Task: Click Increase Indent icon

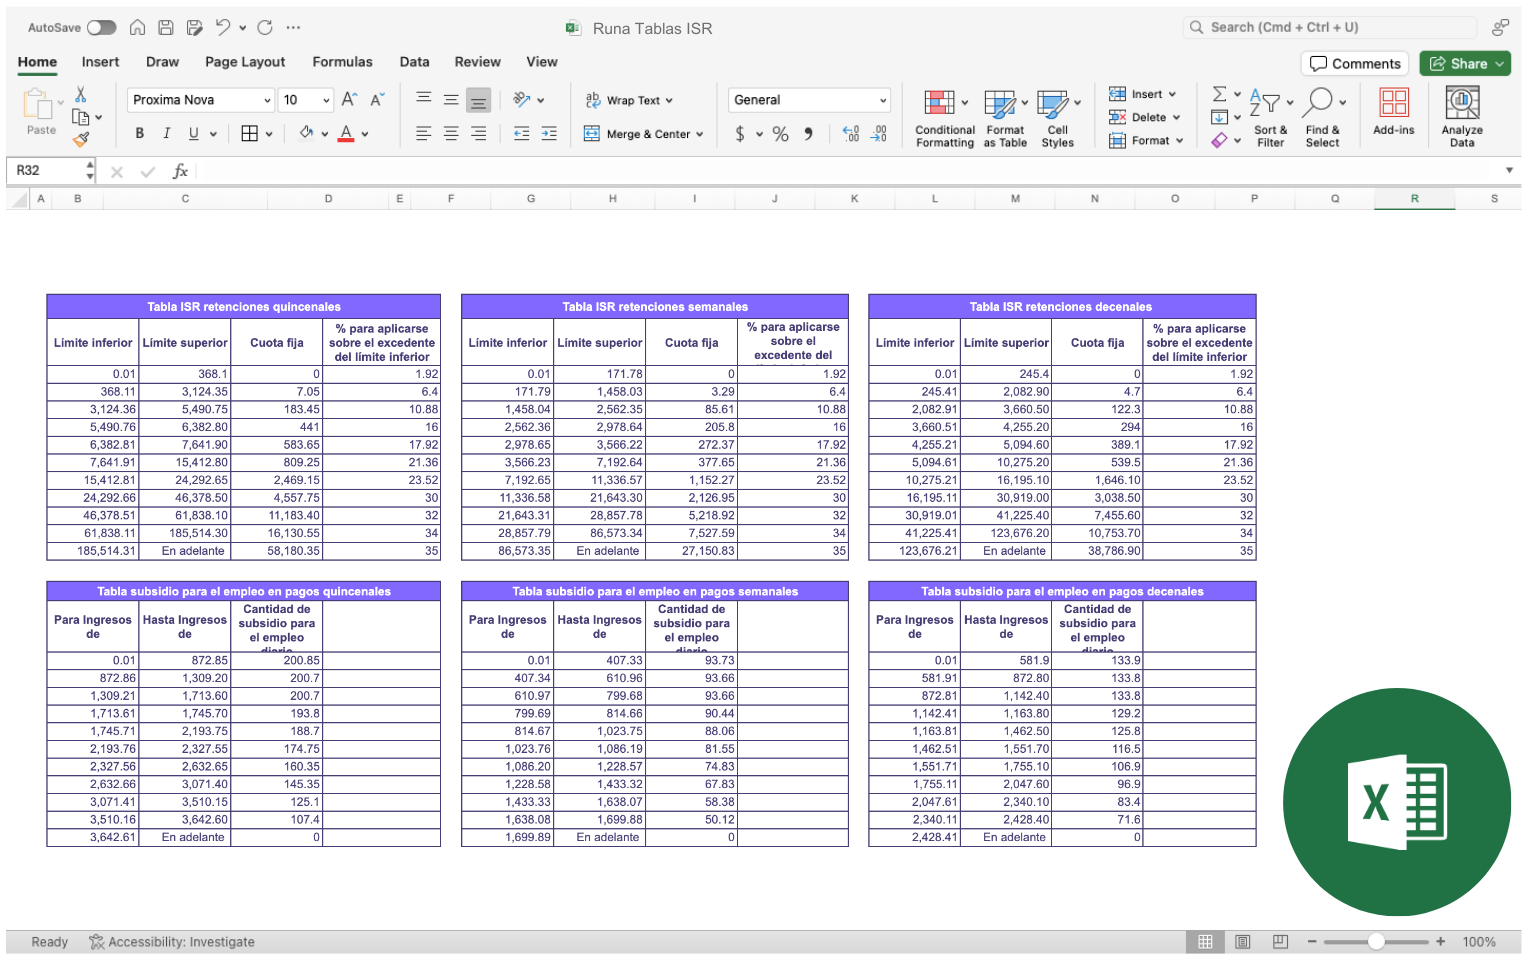Action: [549, 133]
